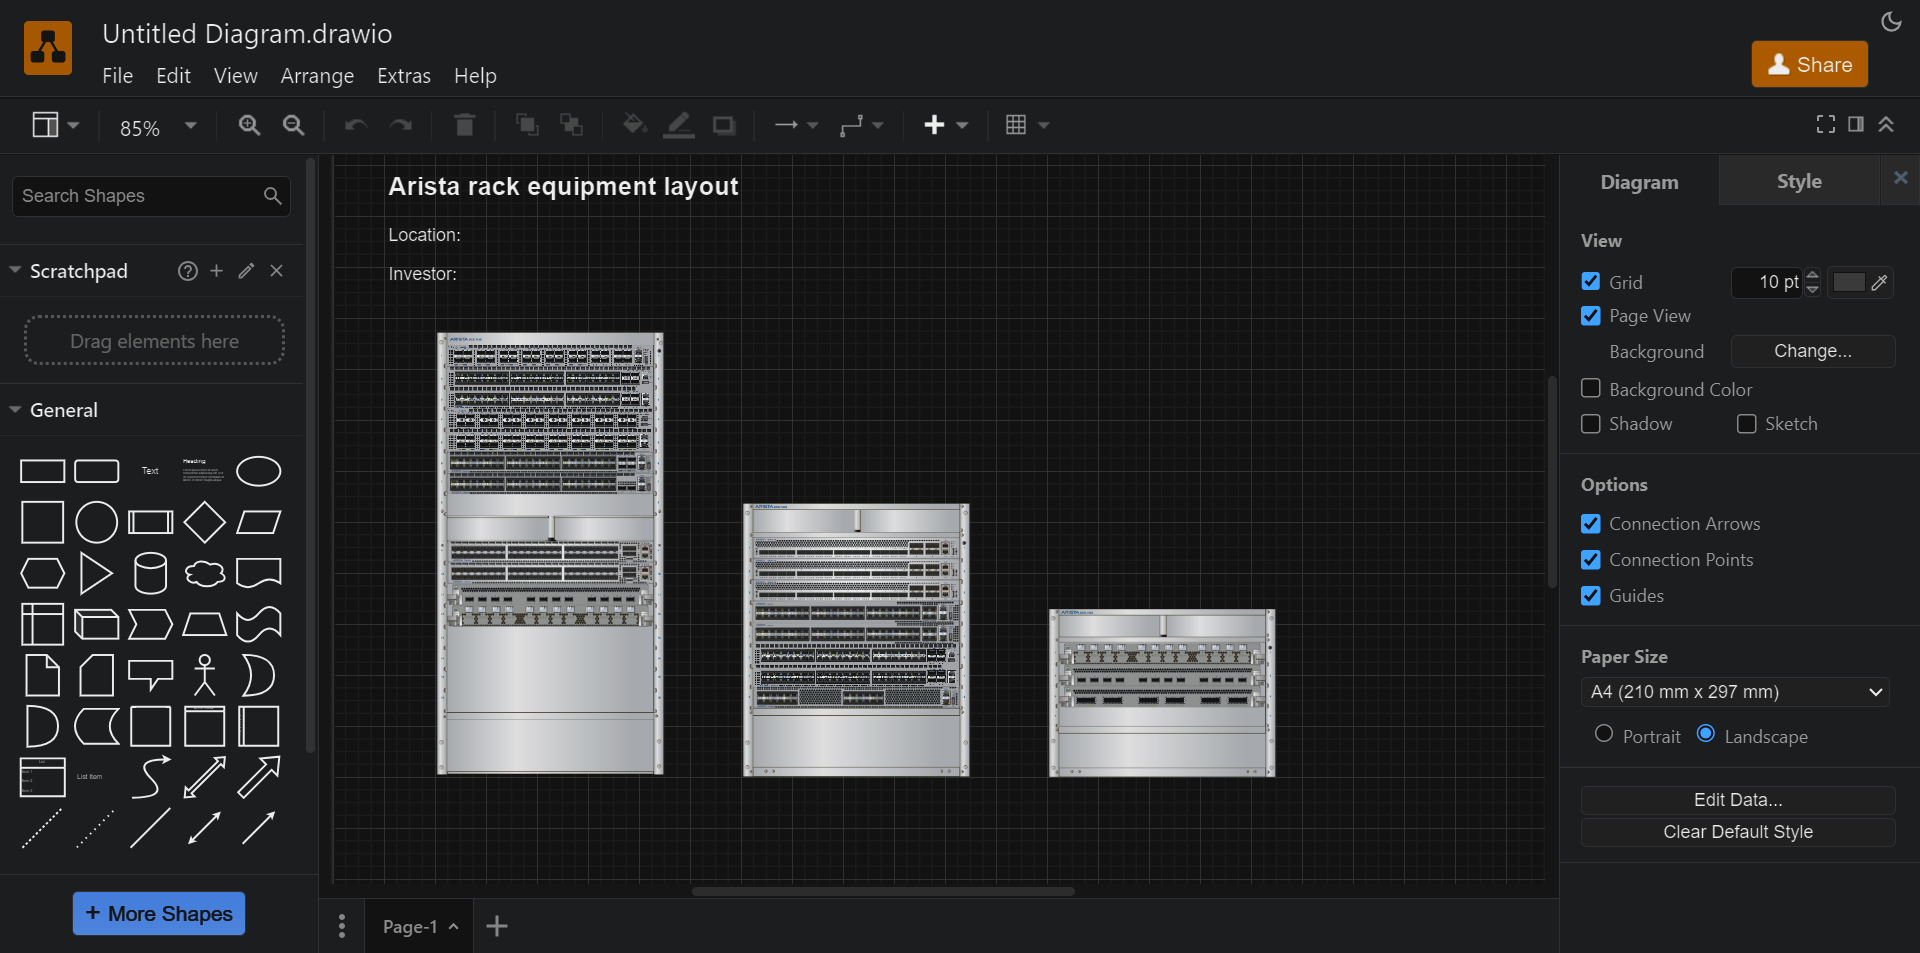Enable the Background Color checkbox
This screenshot has width=1920, height=953.
tap(1591, 389)
